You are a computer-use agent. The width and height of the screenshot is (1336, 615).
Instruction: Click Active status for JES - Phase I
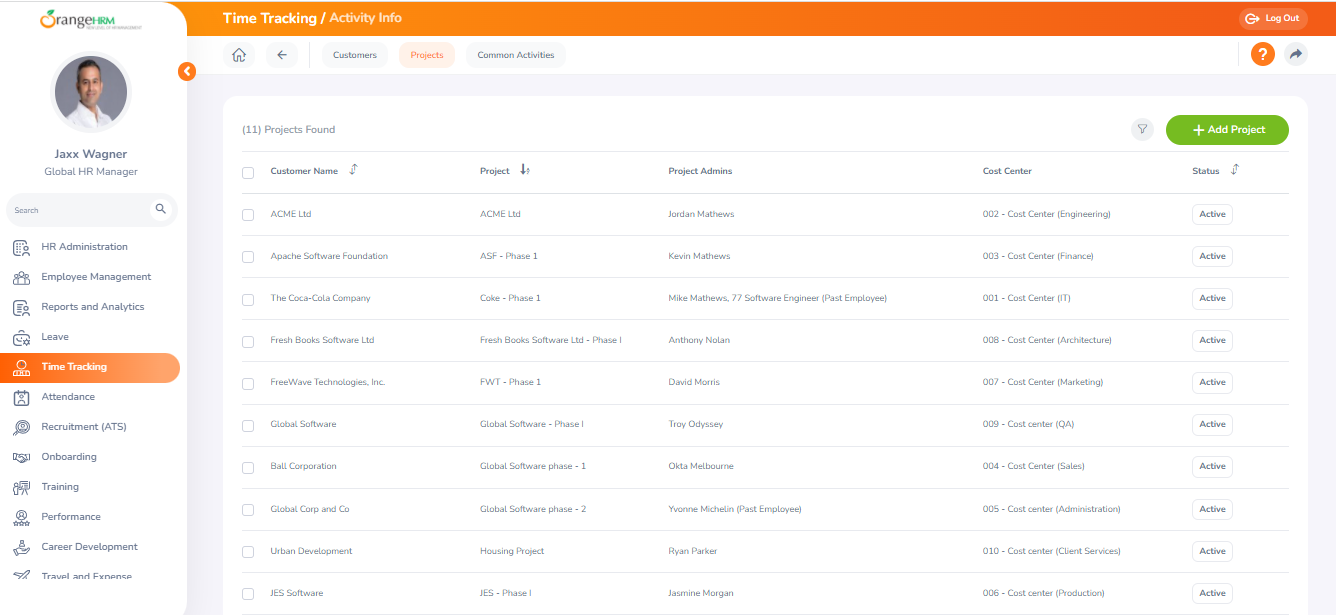1212,593
